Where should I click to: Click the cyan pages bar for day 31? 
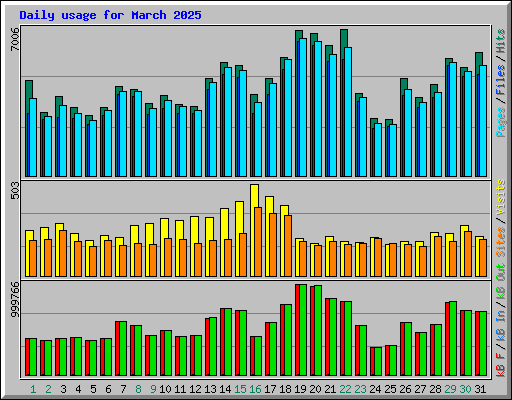pyautogui.click(x=483, y=121)
